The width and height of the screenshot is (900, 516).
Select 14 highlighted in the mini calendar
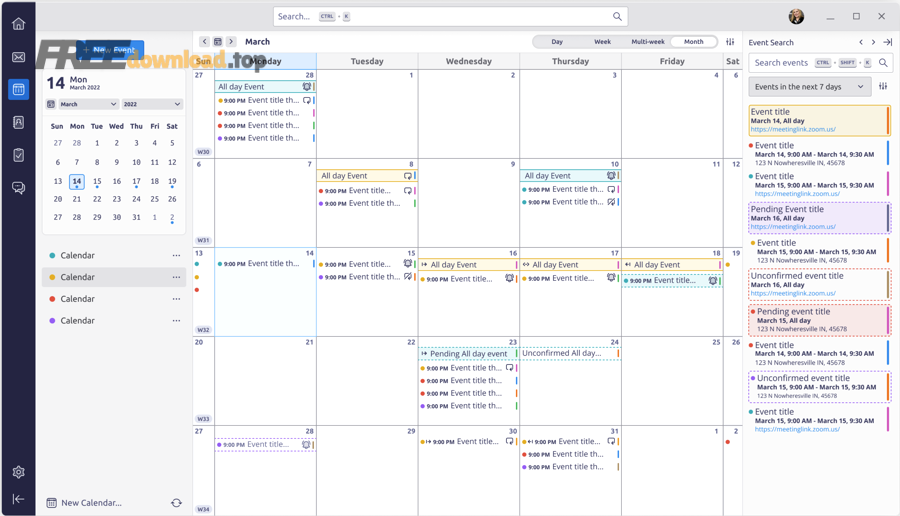(x=77, y=181)
